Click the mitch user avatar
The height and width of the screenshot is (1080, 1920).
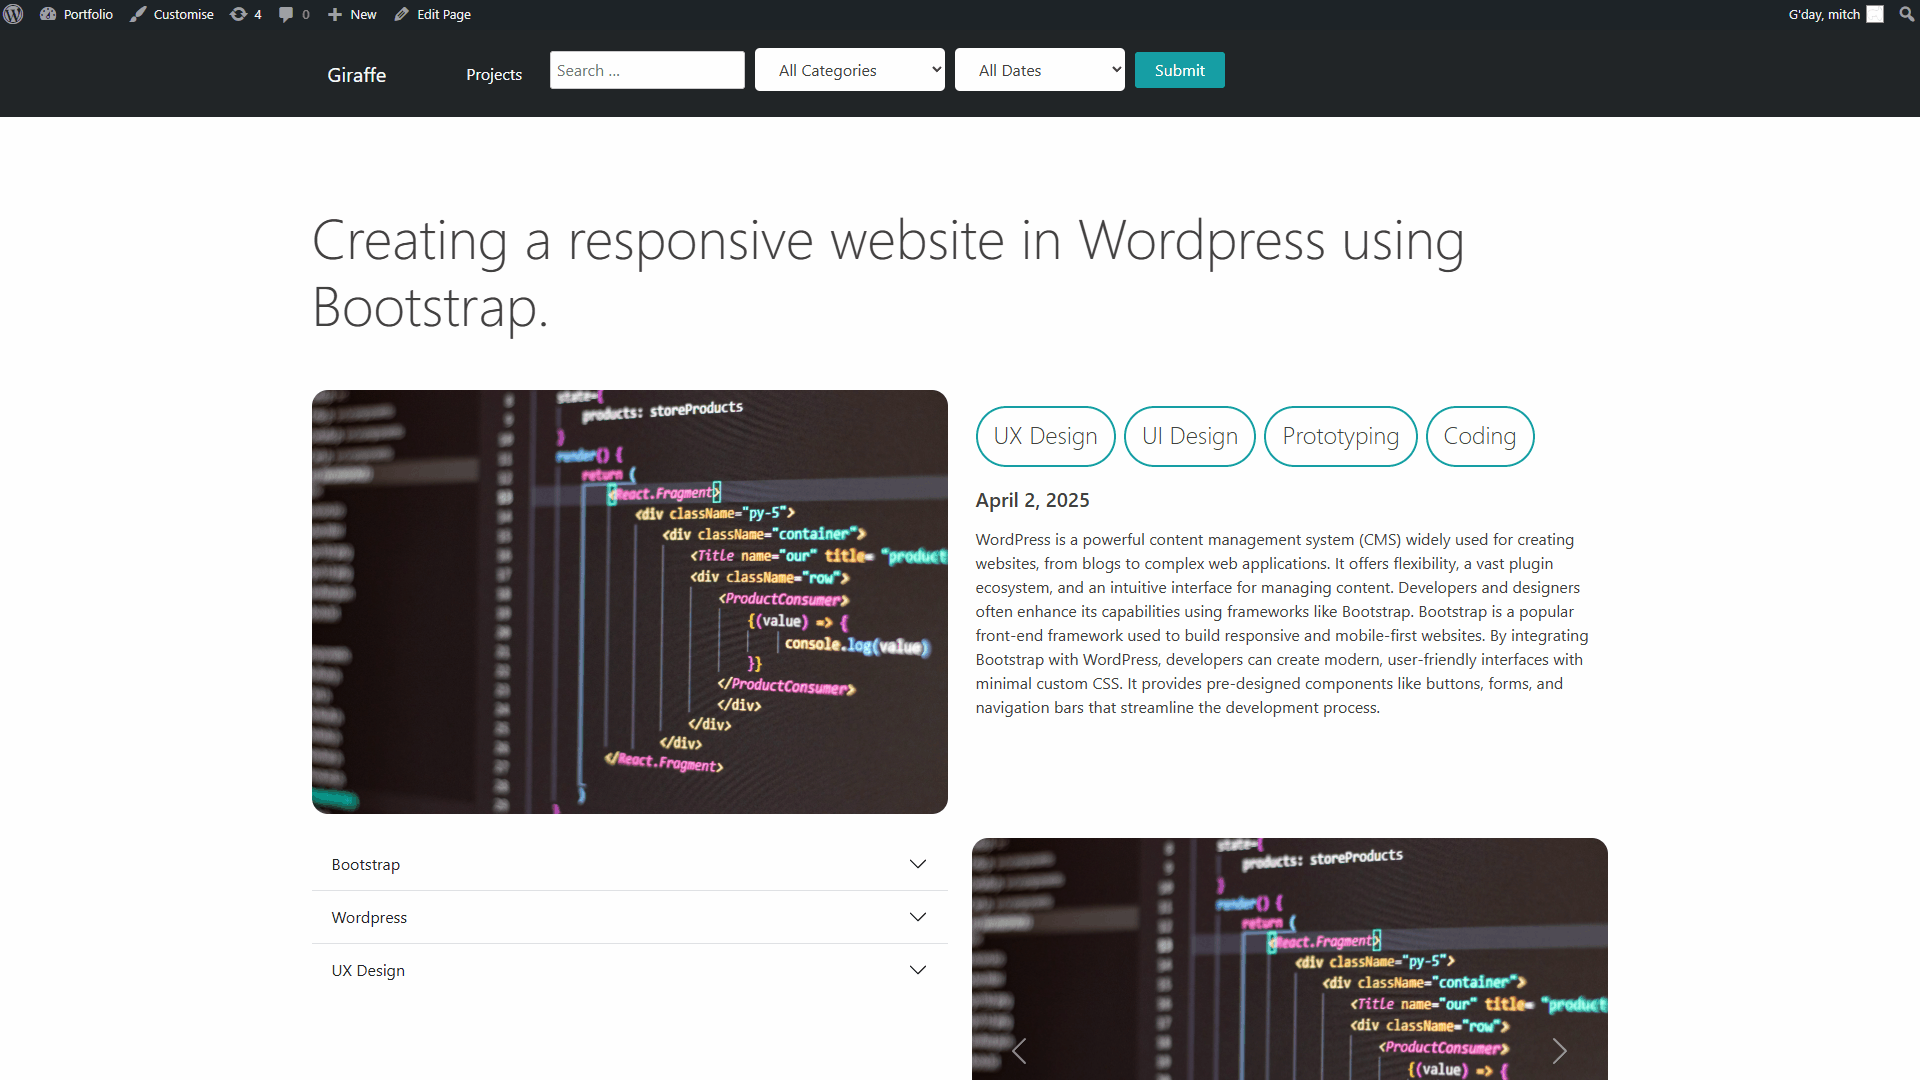1875,14
